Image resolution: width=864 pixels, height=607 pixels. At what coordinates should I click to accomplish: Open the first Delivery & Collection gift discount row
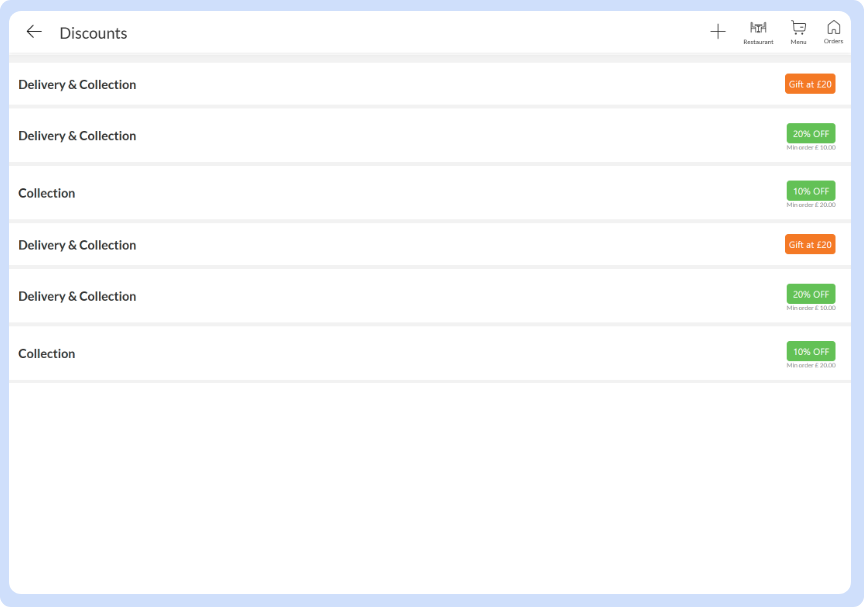[77, 85]
